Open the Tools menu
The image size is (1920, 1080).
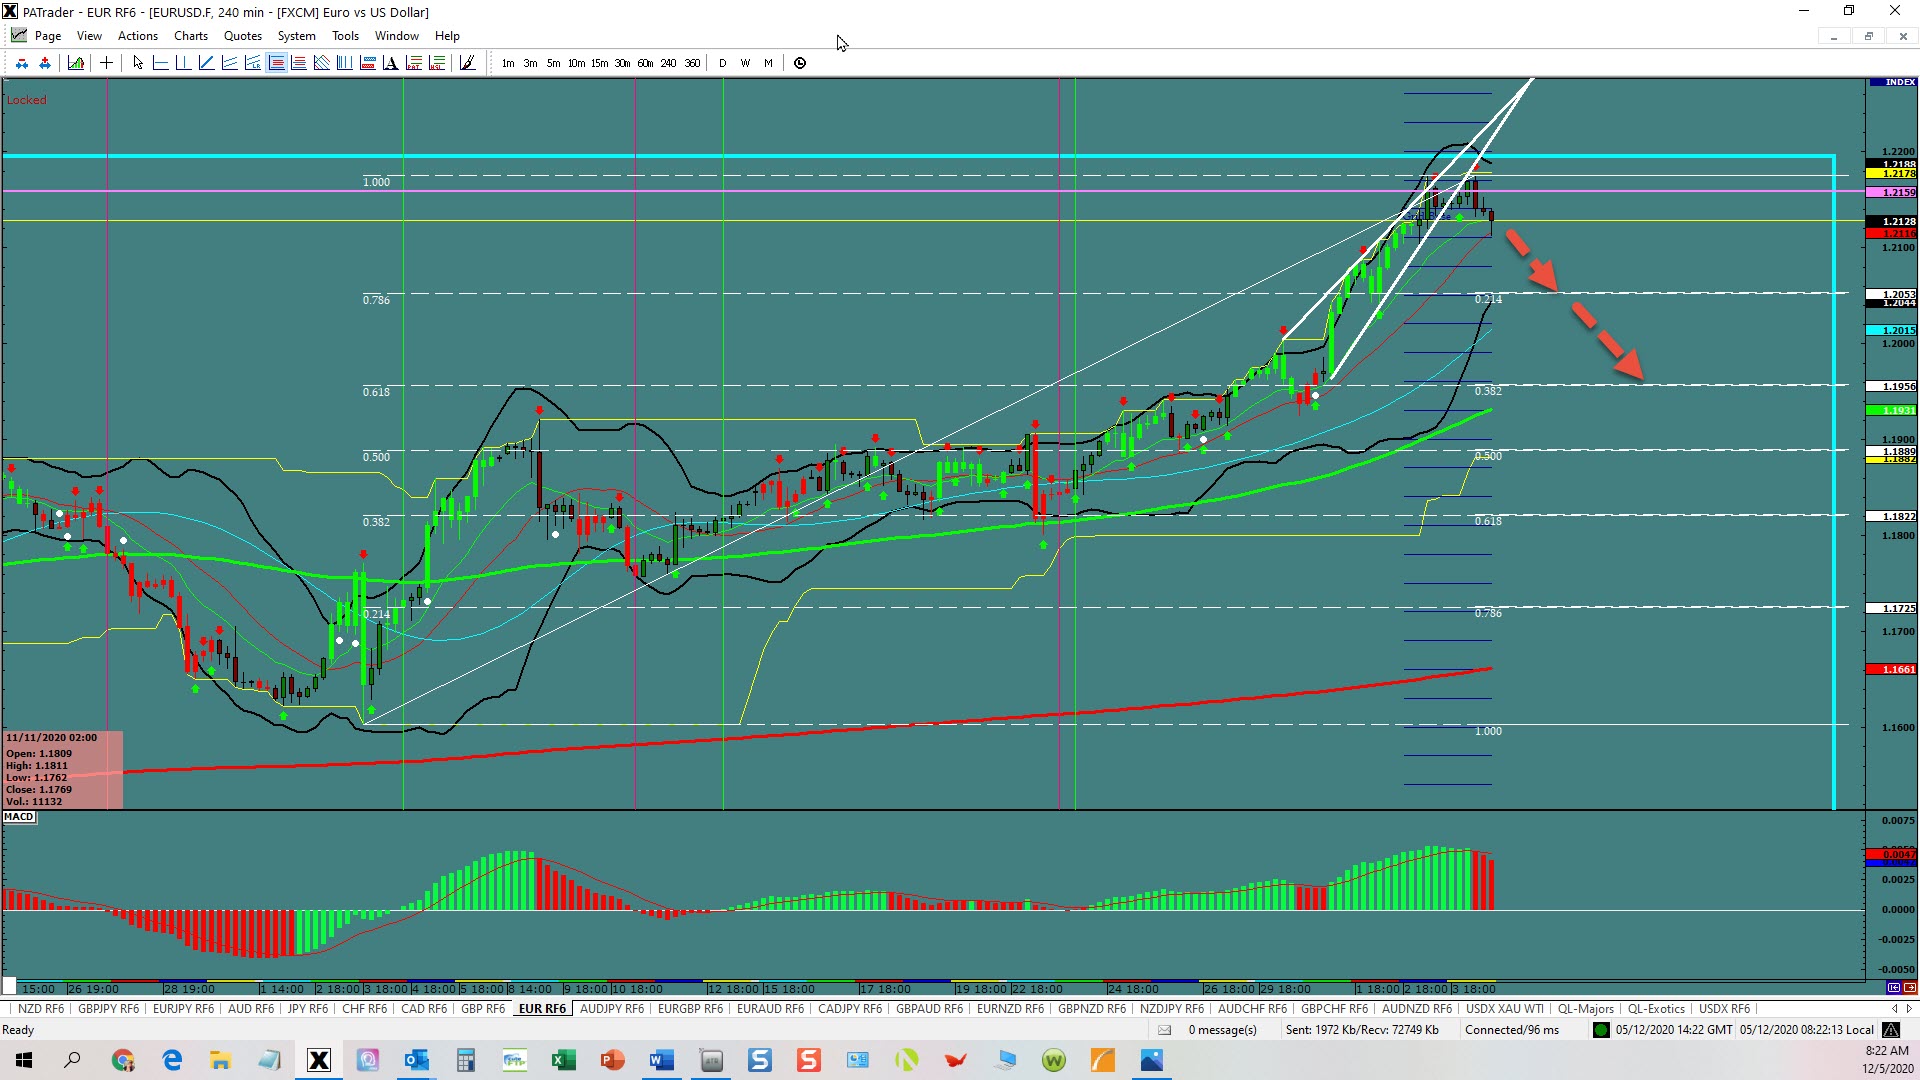[345, 36]
